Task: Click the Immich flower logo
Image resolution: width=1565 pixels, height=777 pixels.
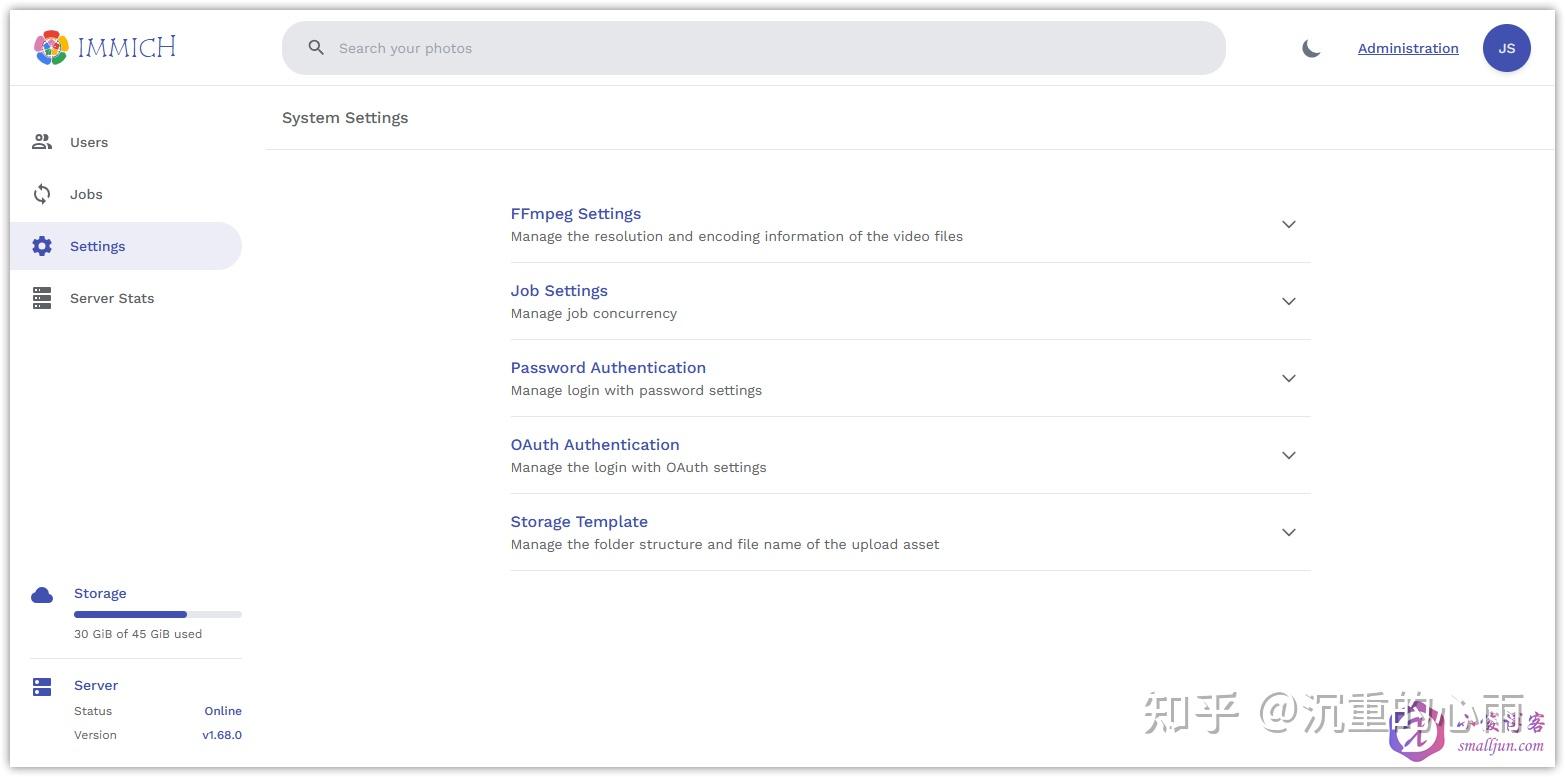Action: pos(51,47)
